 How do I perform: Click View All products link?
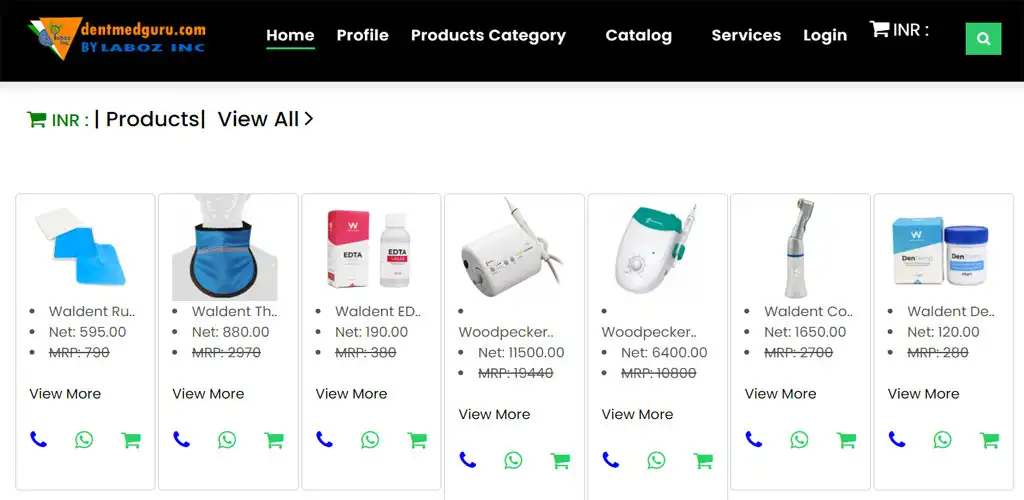[x=265, y=119]
